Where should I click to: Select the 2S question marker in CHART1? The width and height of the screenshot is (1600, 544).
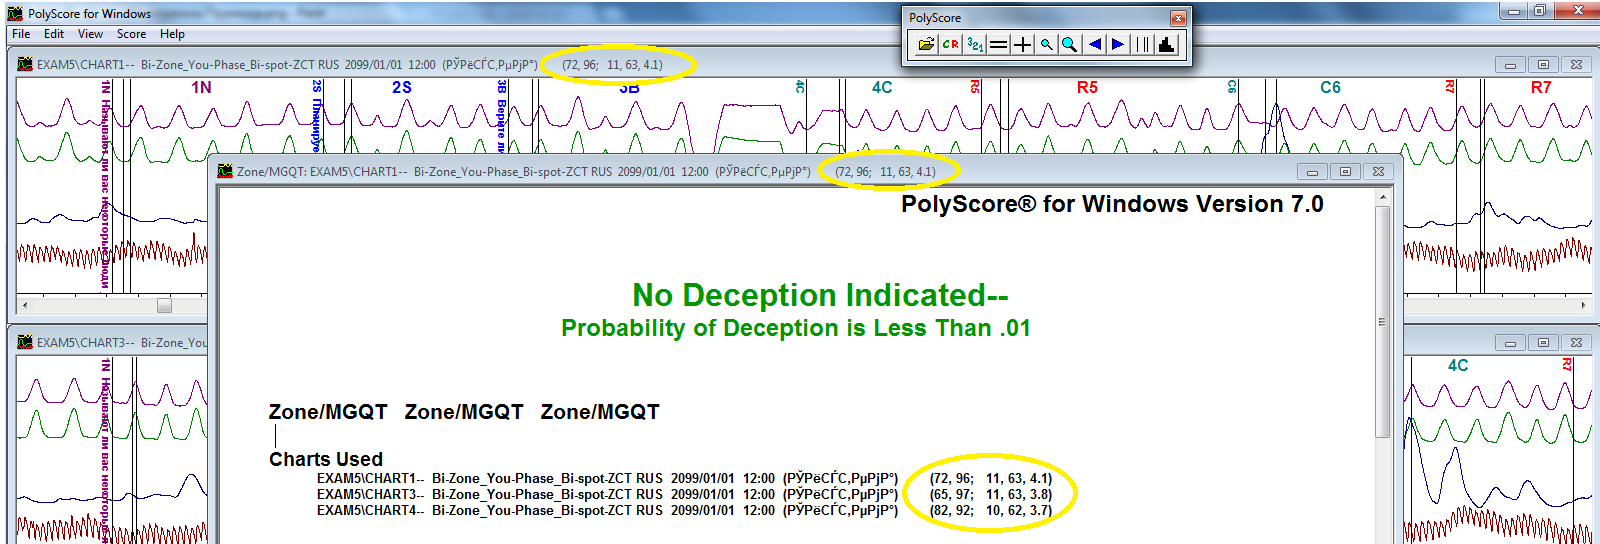(x=402, y=88)
